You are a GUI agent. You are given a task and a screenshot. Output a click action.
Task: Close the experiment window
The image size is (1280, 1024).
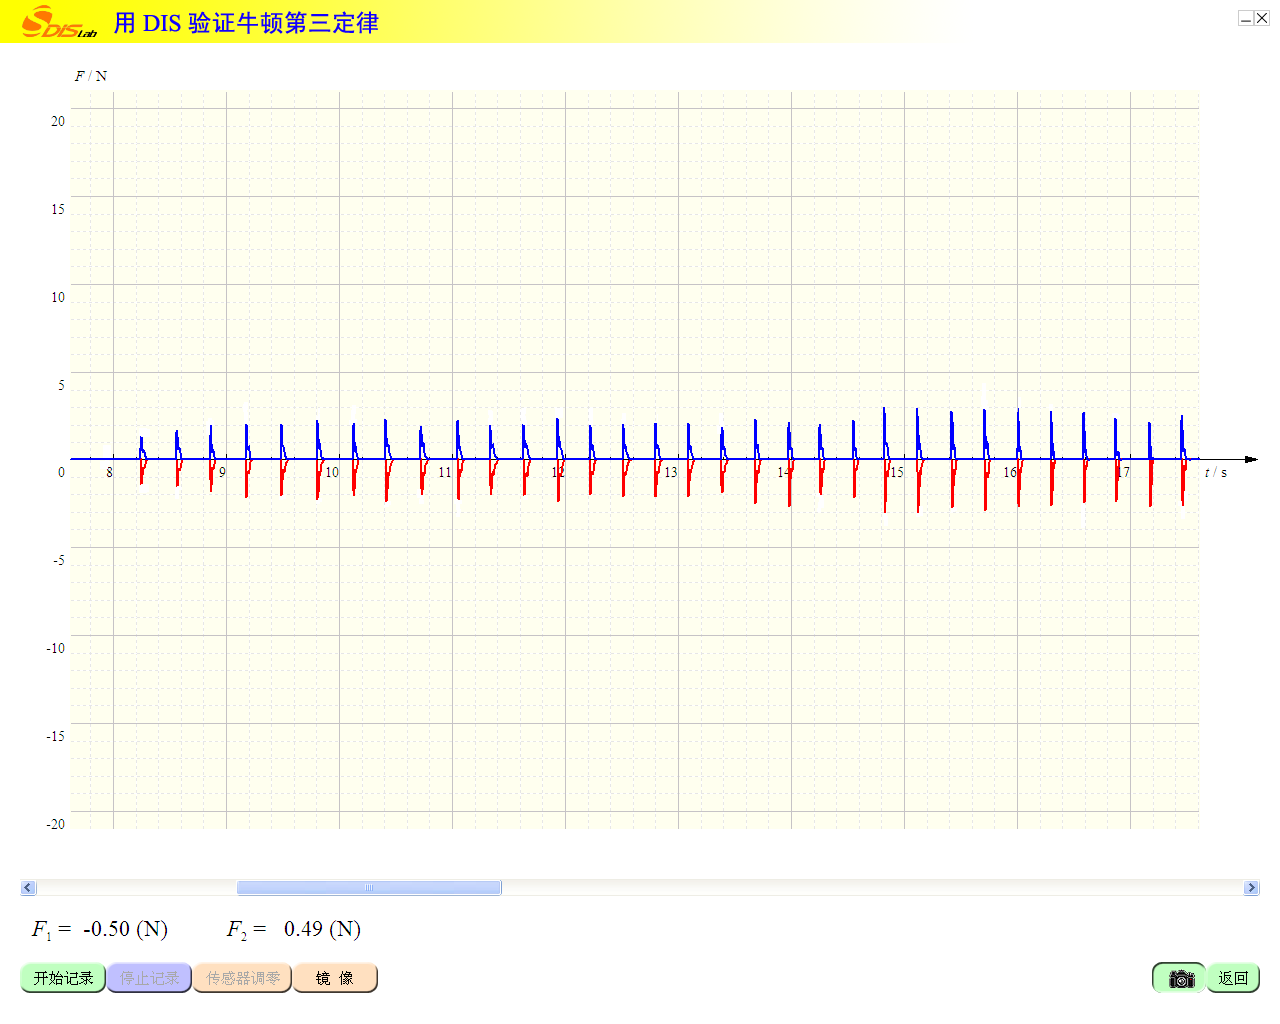coord(1262,18)
